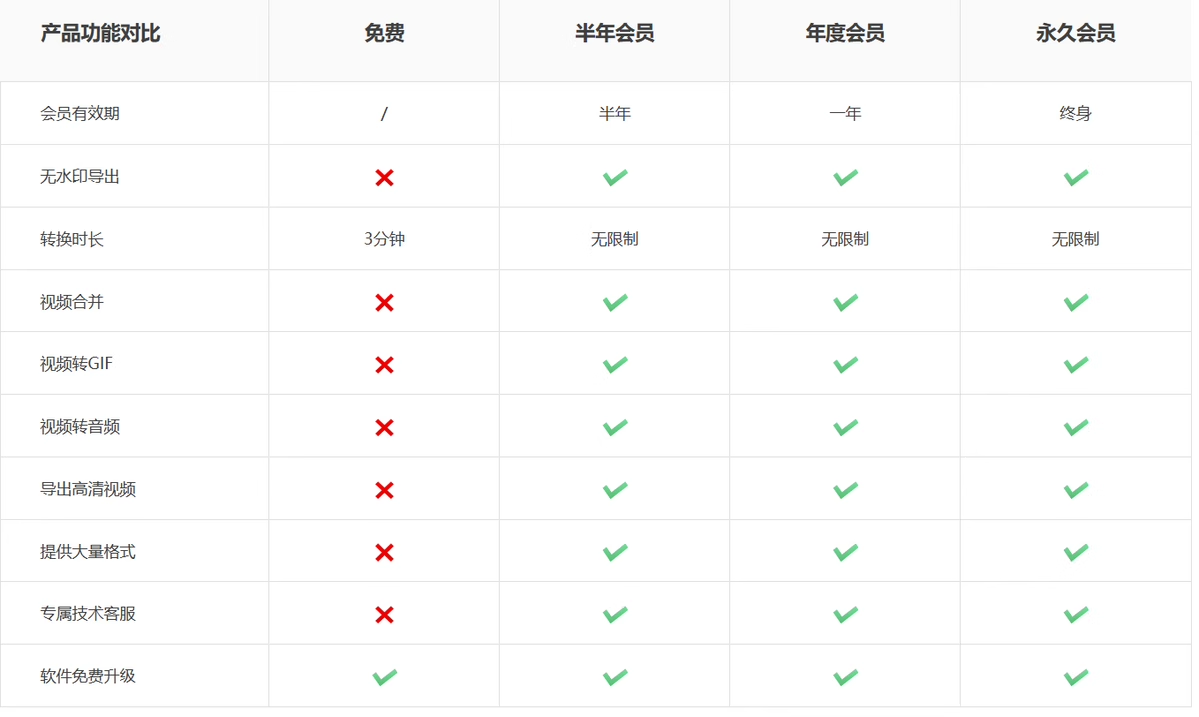Click red cross for 提供大量格式 in 免费 column
Image resolution: width=1199 pixels, height=717 pixels.
tap(384, 552)
